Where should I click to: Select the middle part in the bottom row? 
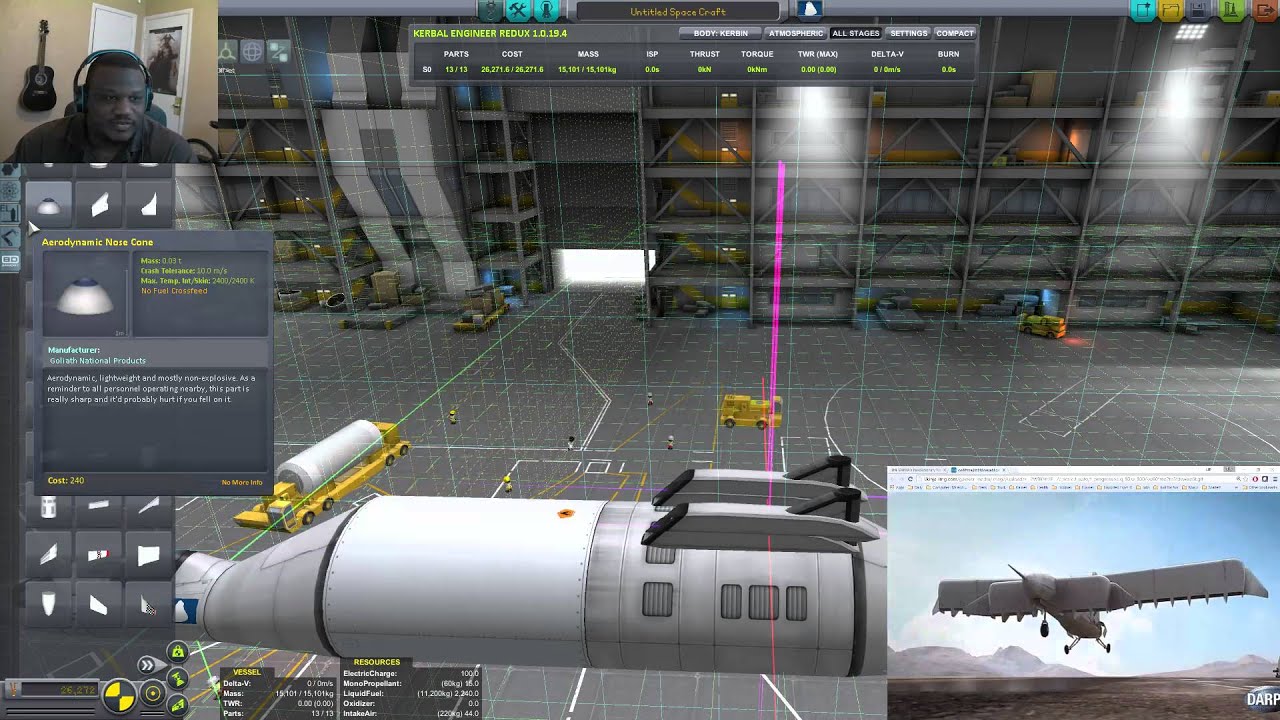[99, 604]
